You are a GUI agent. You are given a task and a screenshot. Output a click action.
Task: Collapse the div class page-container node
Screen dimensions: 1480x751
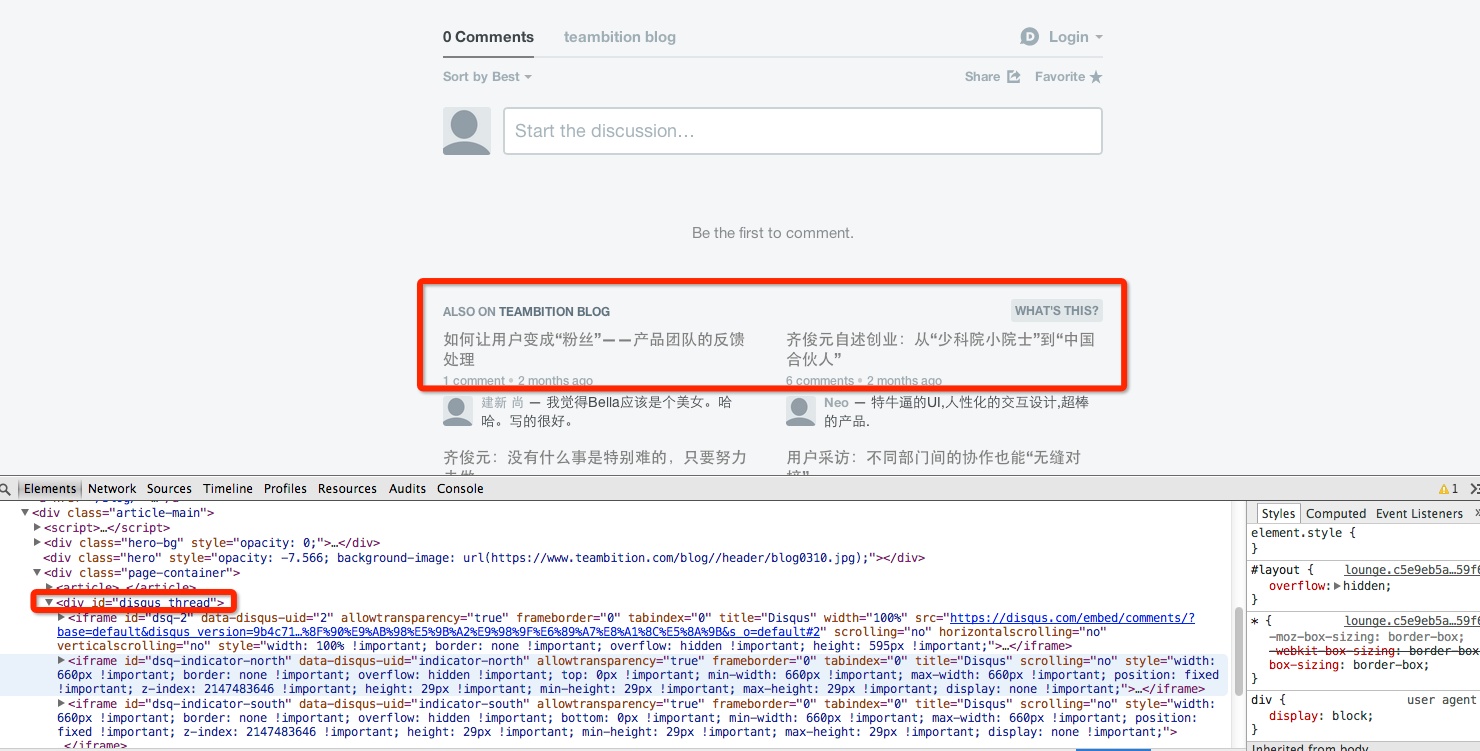coord(38,573)
